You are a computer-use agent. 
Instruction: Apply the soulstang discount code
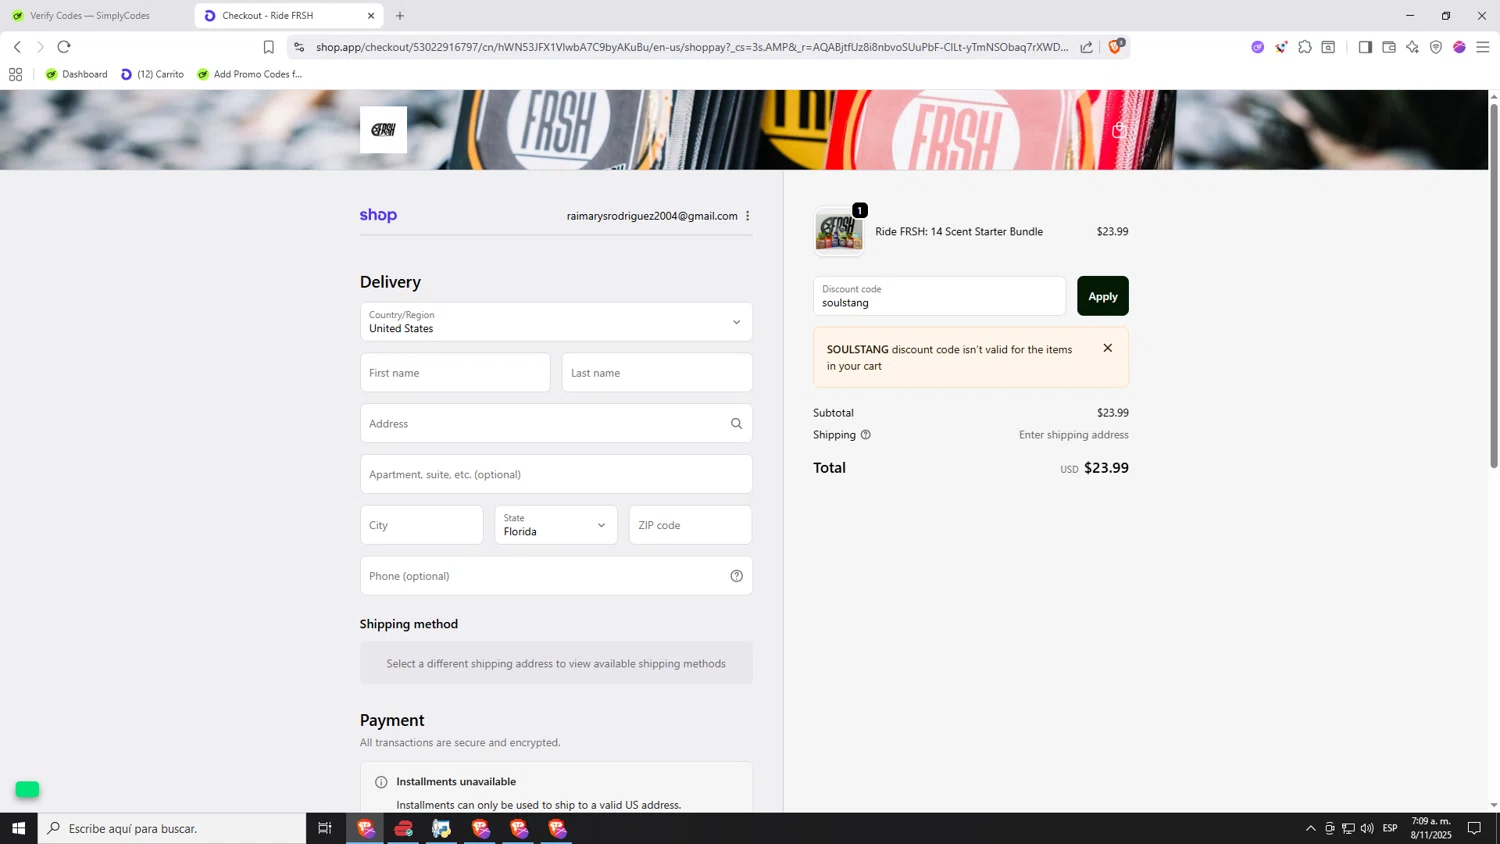(1103, 296)
